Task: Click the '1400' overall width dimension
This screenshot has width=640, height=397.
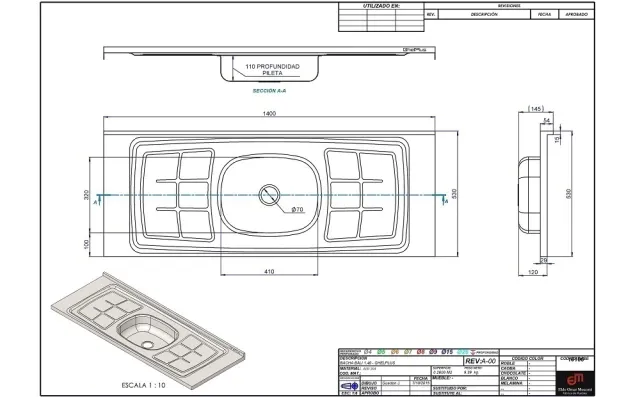Action: coord(269,113)
